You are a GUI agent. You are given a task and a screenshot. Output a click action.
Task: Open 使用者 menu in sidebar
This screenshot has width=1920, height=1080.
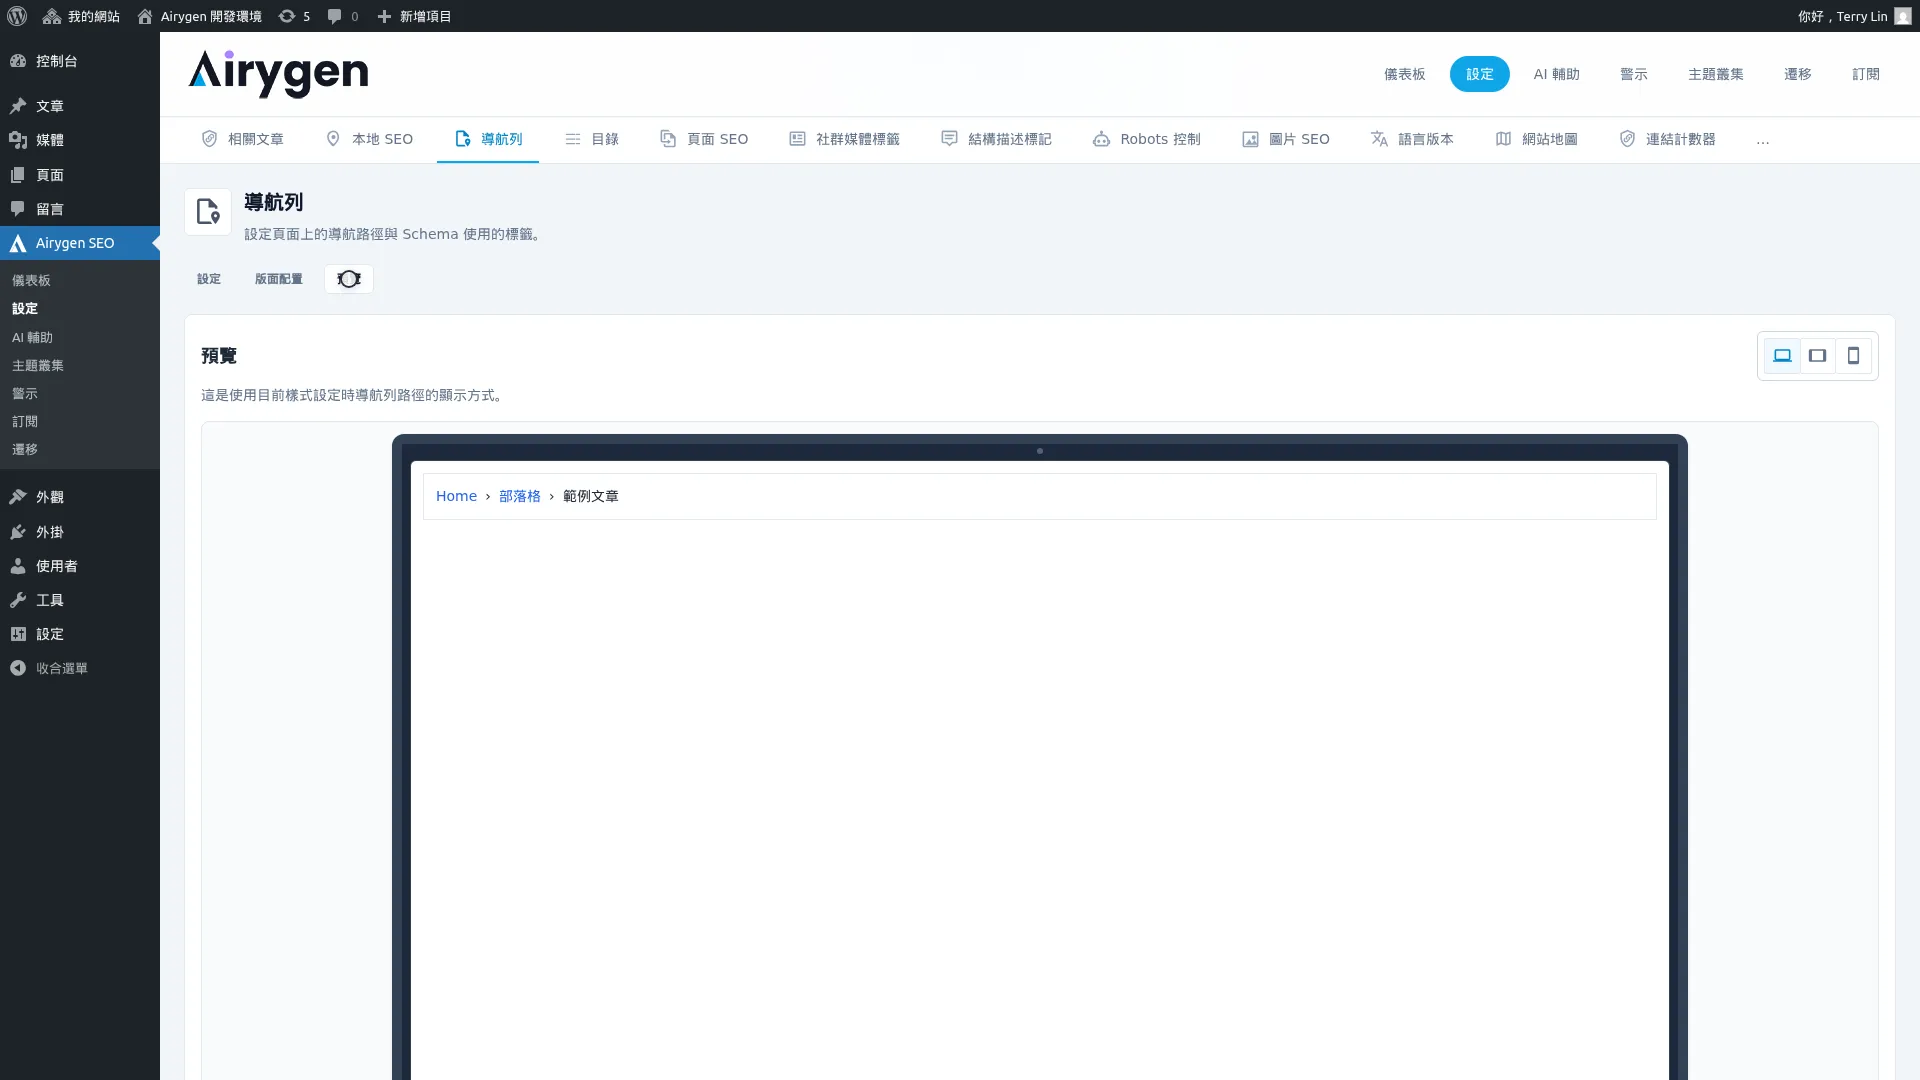(80, 566)
